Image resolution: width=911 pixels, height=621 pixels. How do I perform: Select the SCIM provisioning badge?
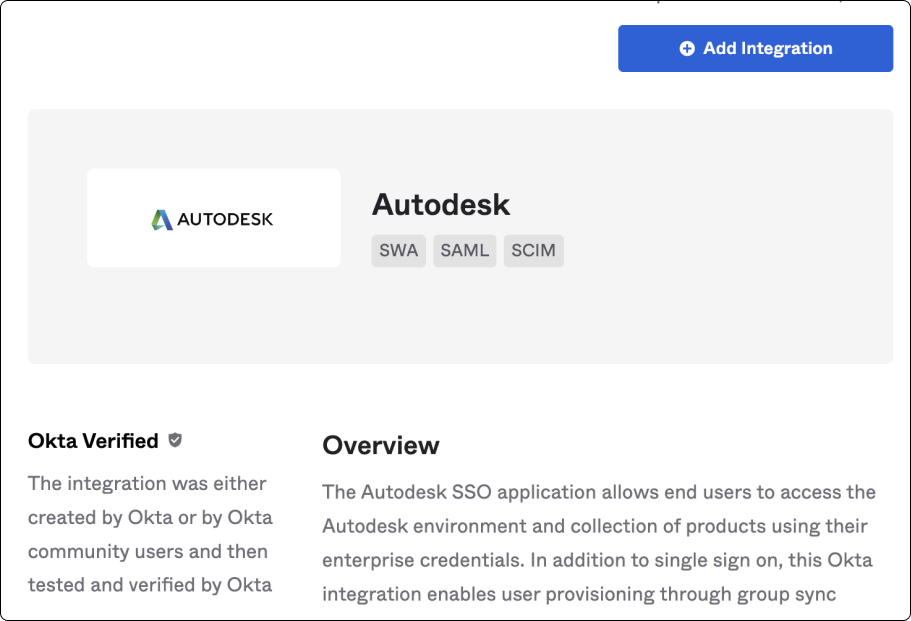click(x=533, y=251)
